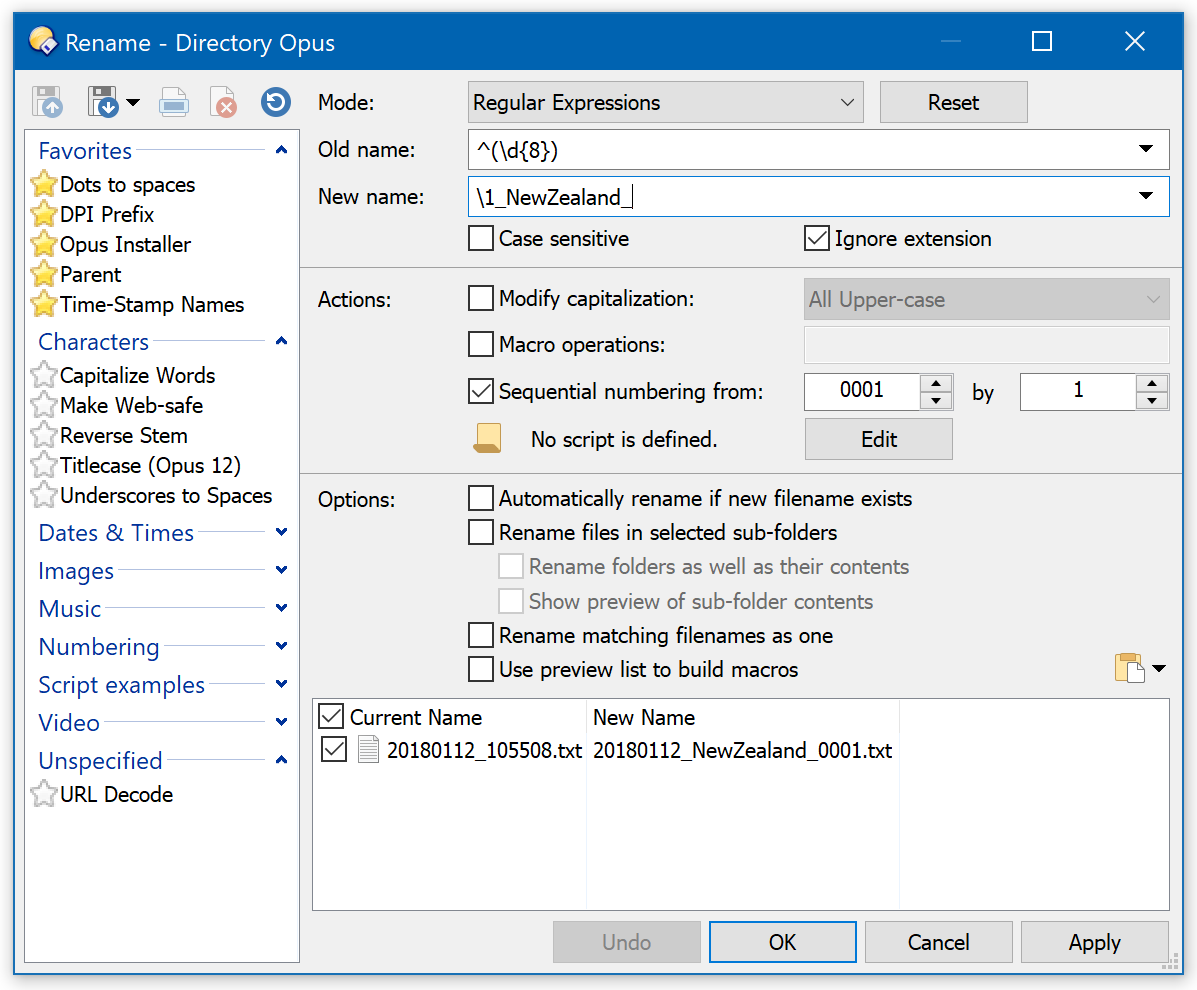Increase the sequential numbering start value
The width and height of the screenshot is (1197, 990).
936,382
